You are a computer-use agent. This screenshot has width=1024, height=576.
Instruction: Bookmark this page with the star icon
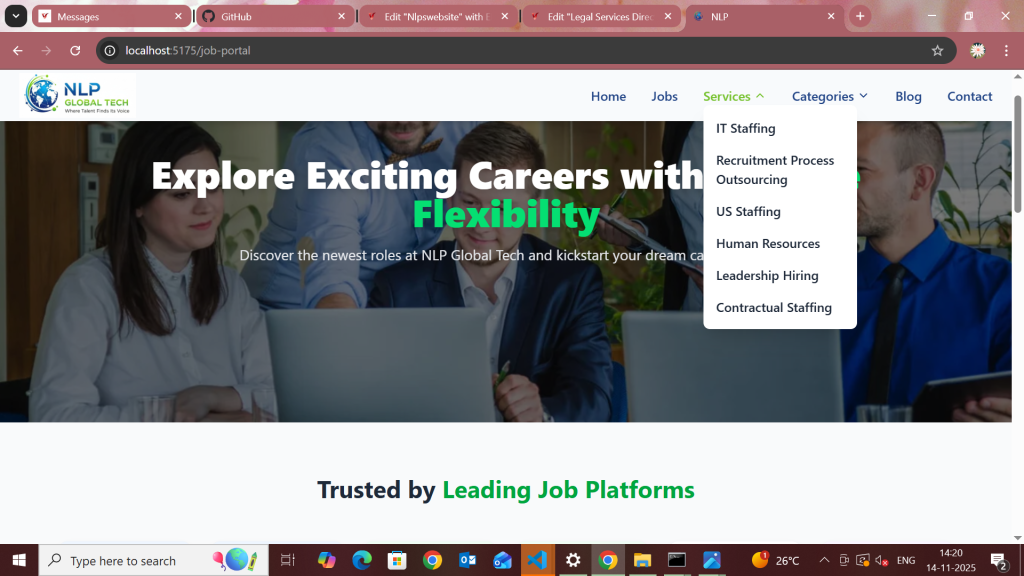click(937, 50)
